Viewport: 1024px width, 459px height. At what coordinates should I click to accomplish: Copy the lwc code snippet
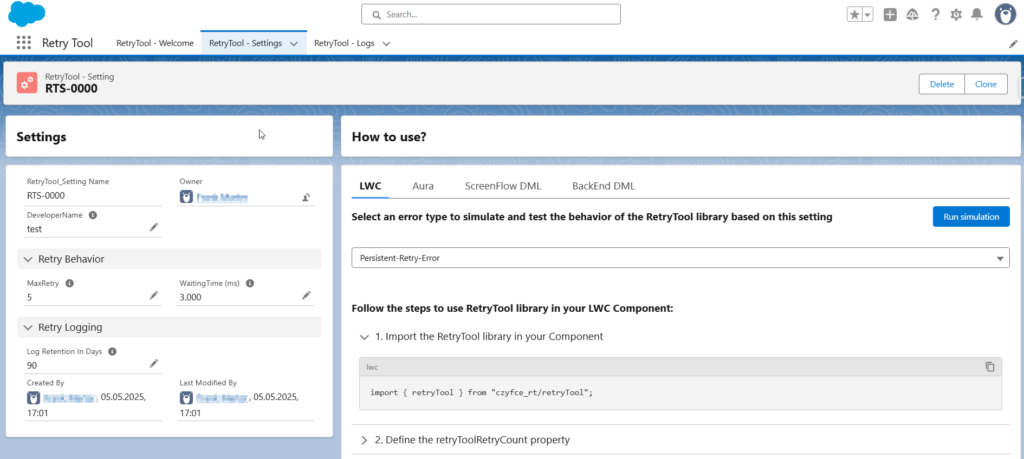pyautogui.click(x=989, y=367)
